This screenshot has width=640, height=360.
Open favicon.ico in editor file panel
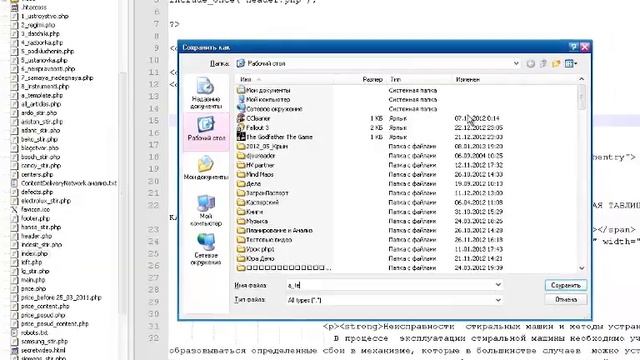pos(35,209)
